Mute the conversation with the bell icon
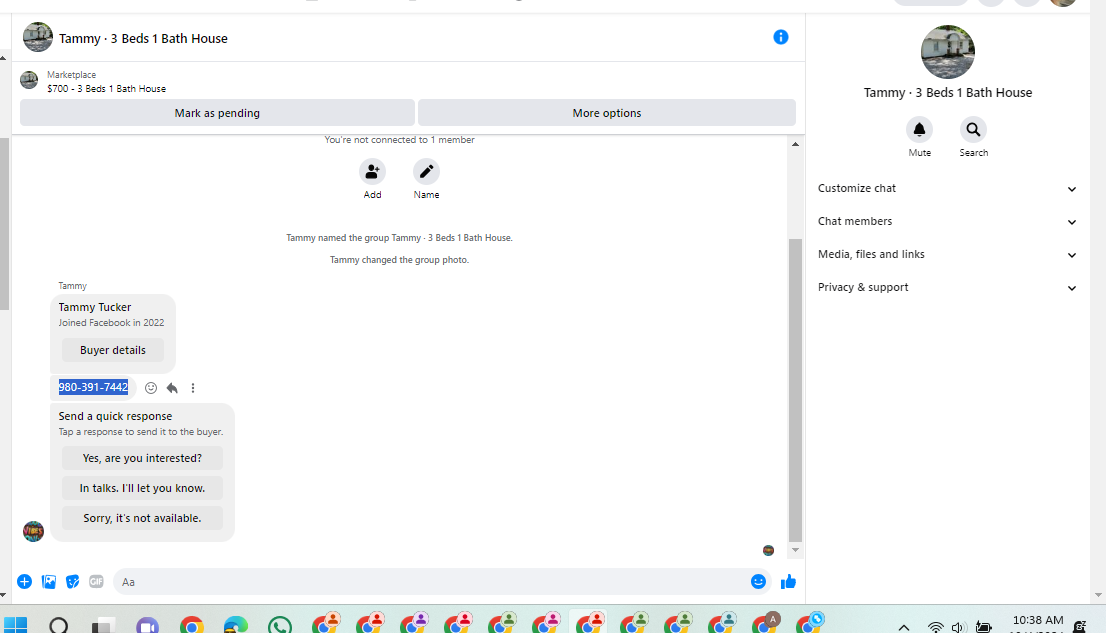The image size is (1106, 633). 919,130
